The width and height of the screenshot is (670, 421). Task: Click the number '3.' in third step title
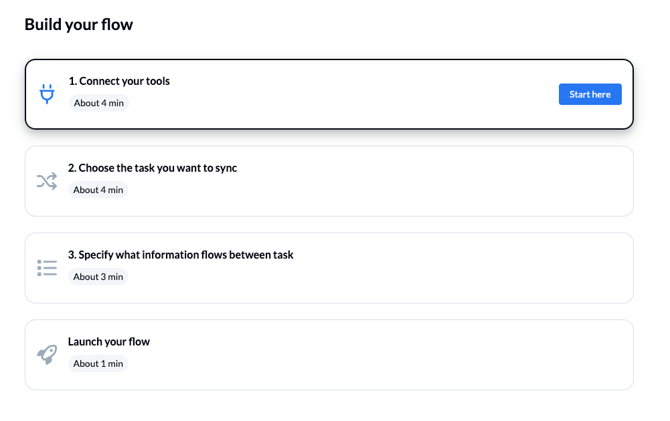click(x=73, y=255)
